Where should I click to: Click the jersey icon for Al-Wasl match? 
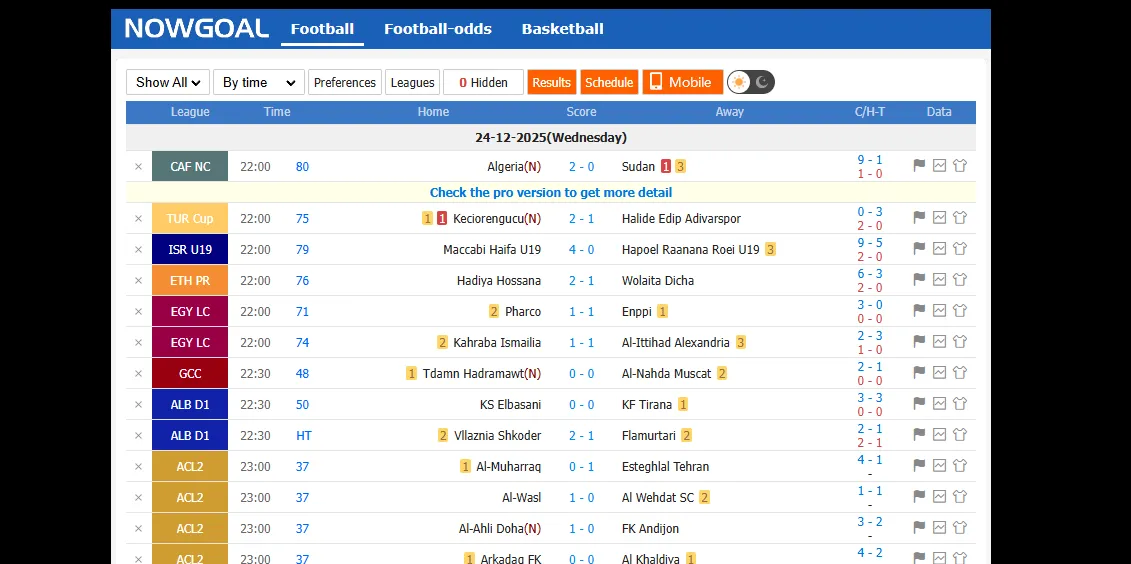point(960,497)
